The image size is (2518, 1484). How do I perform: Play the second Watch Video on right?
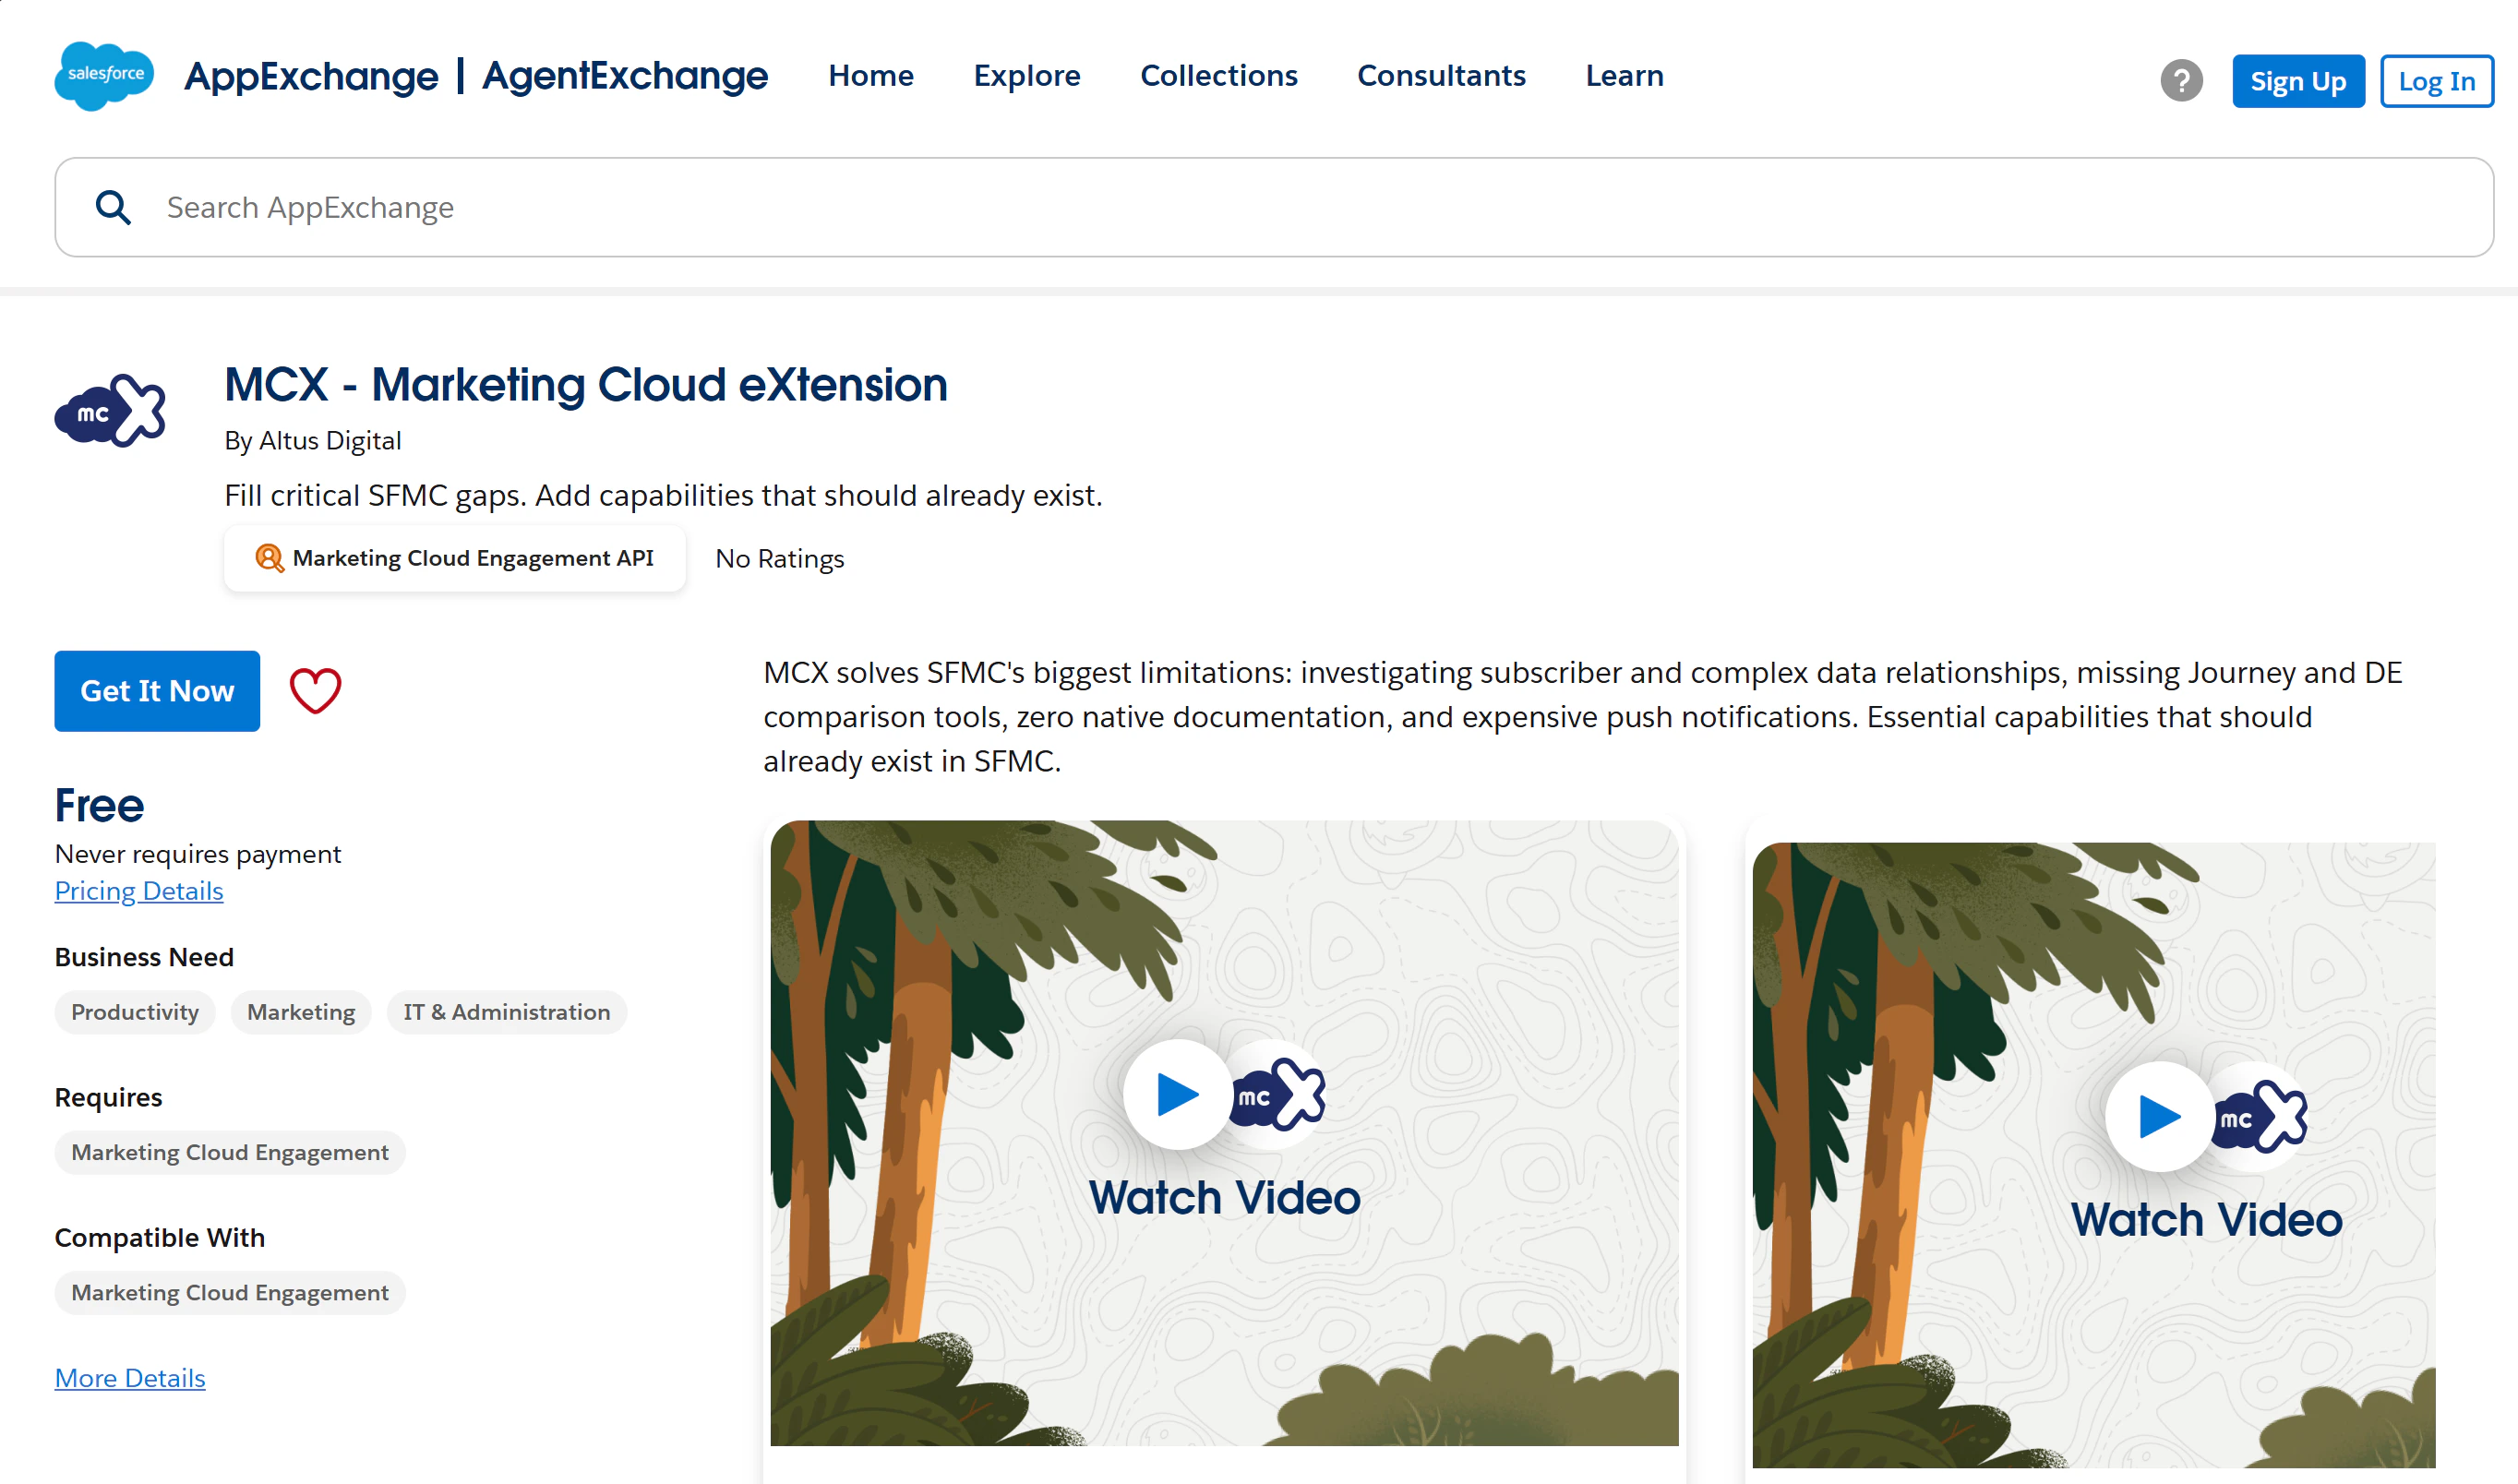[2159, 1116]
